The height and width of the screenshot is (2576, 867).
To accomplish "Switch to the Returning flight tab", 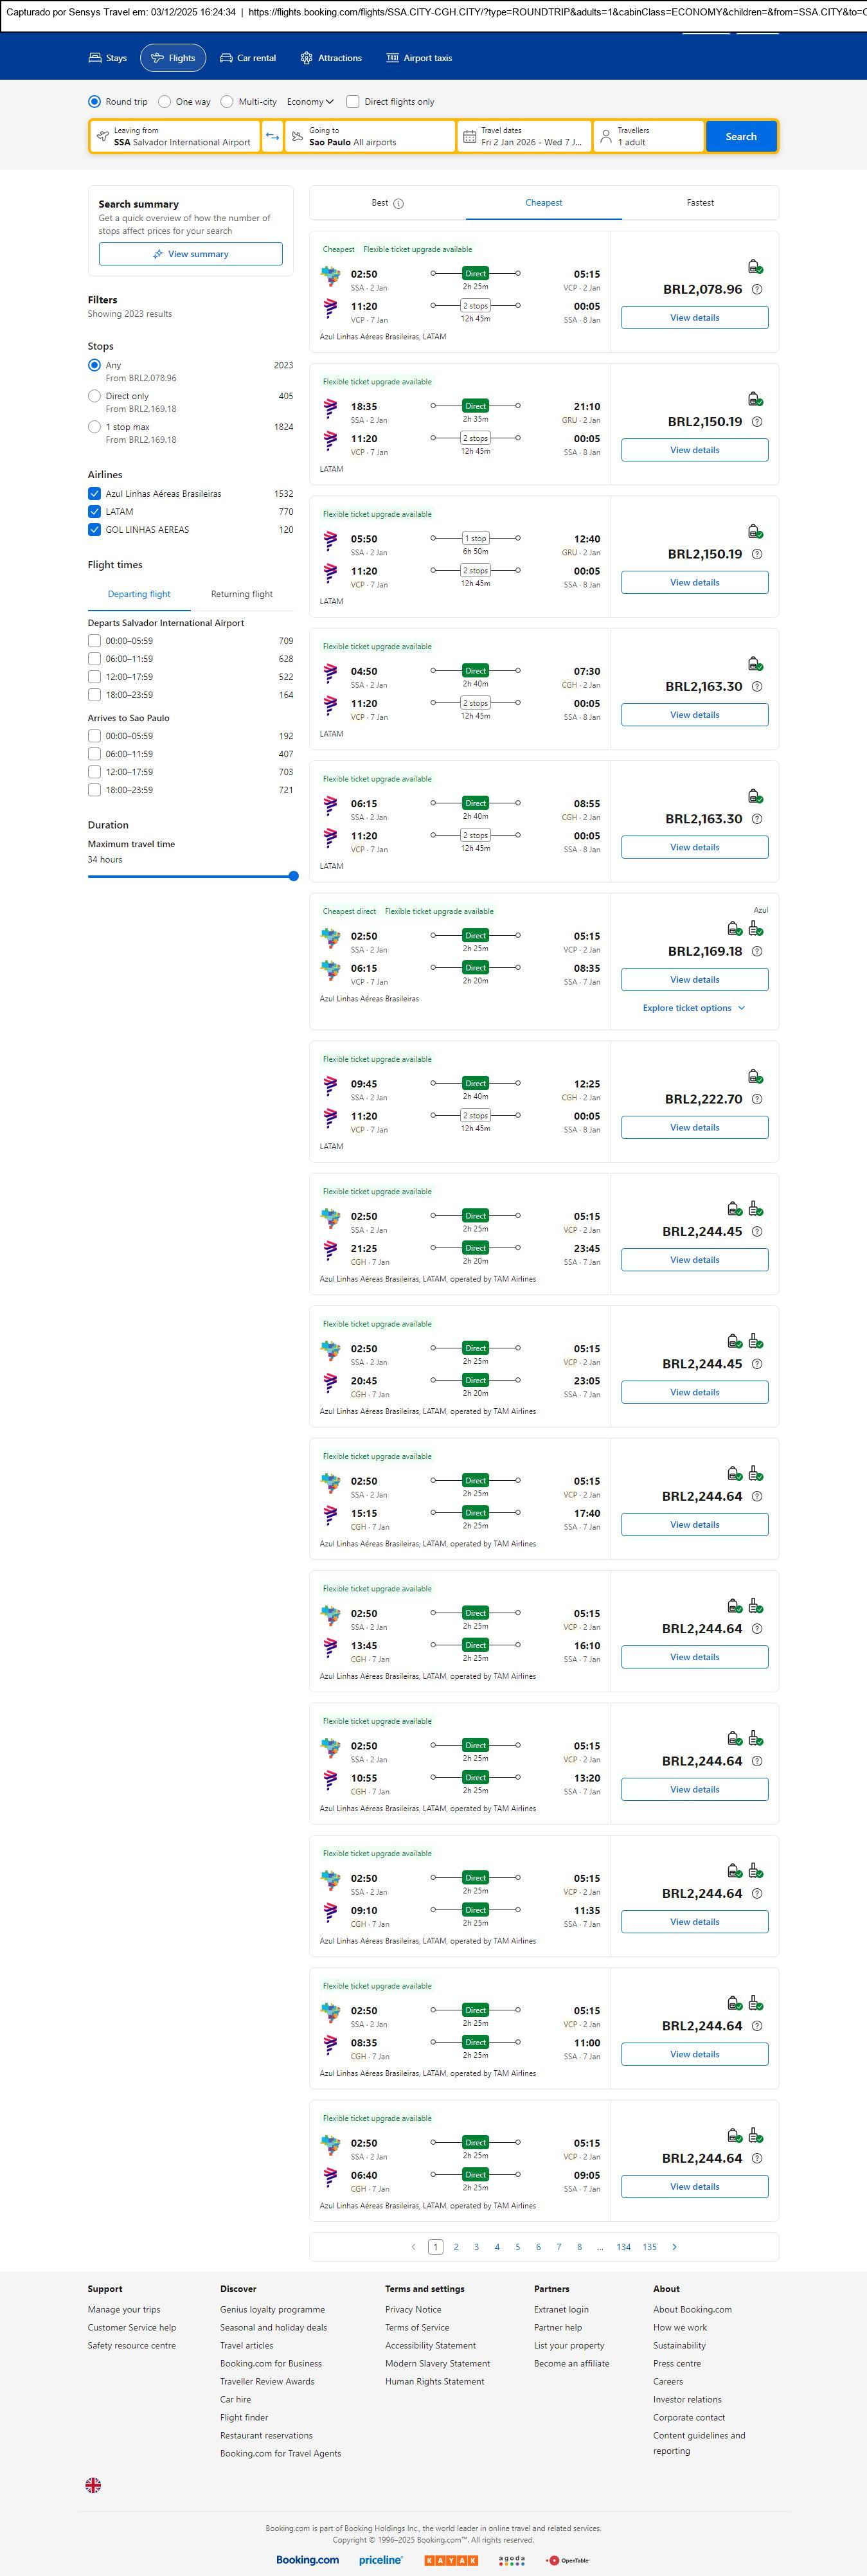I will tap(242, 594).
